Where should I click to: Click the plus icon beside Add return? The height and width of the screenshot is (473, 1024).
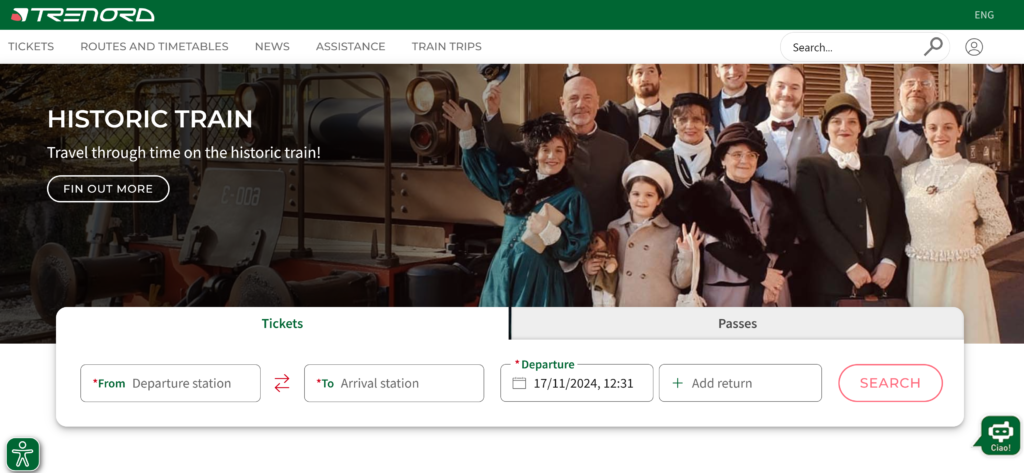point(677,383)
